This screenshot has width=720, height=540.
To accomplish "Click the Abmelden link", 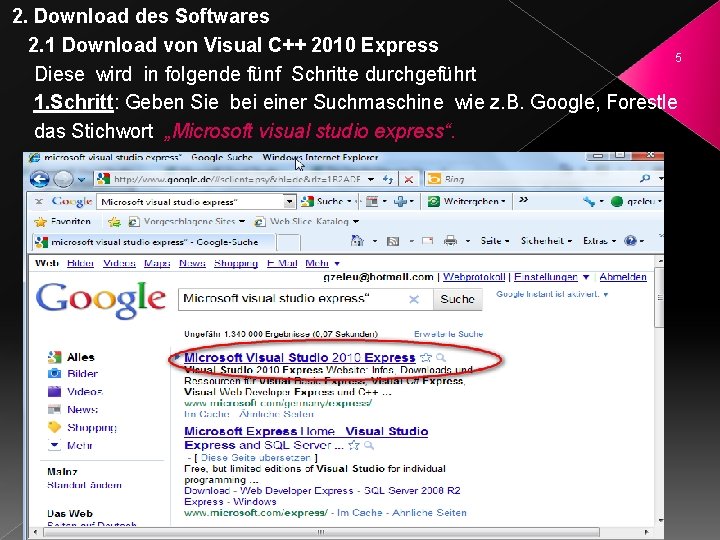I will (x=623, y=277).
